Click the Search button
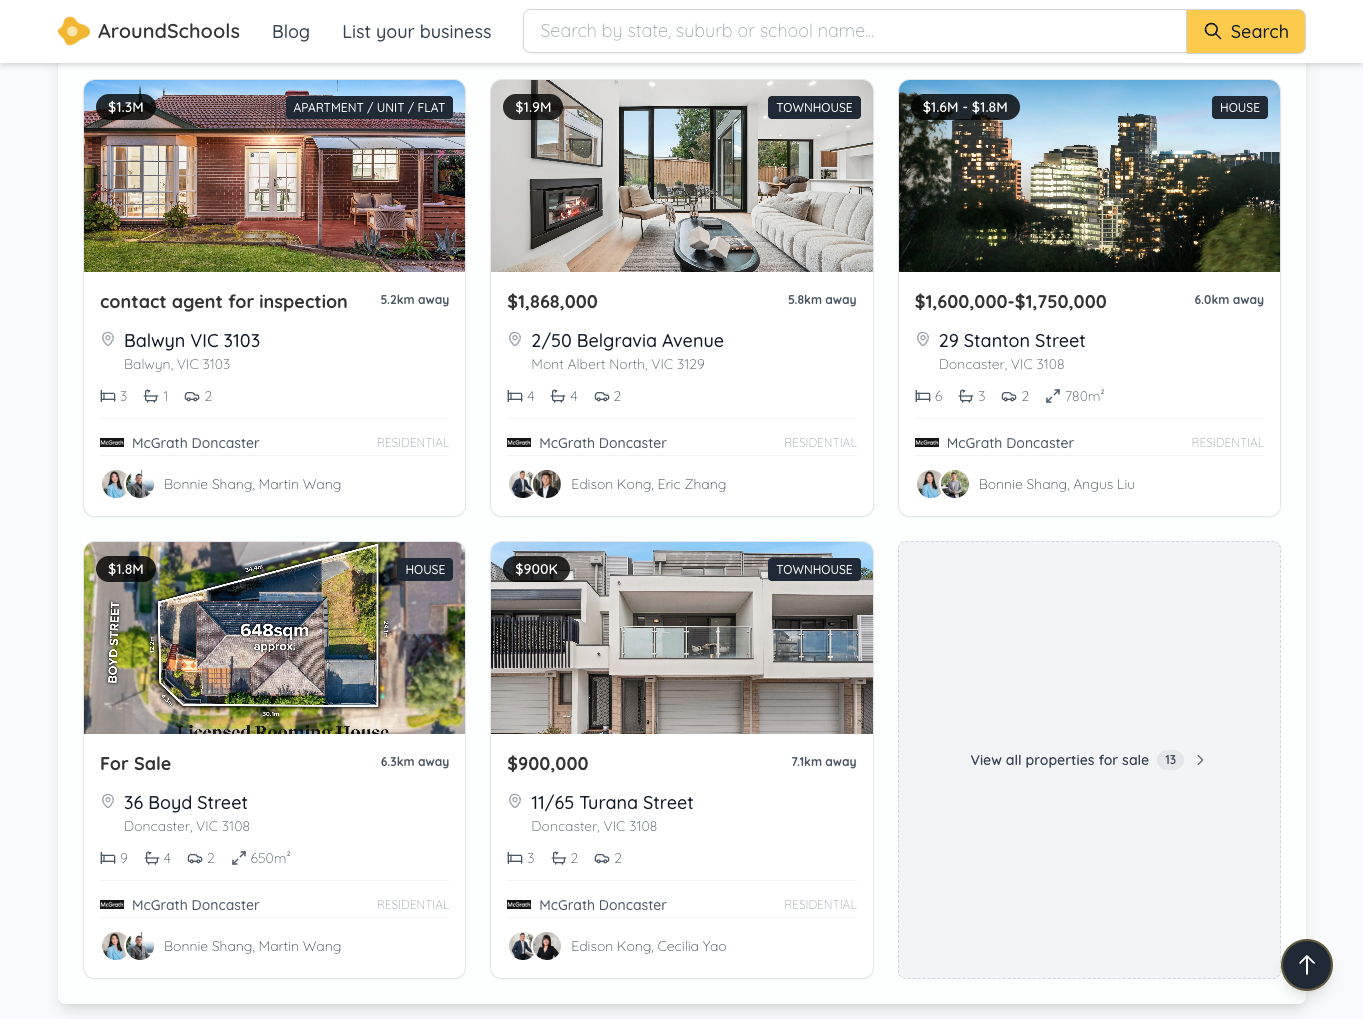Viewport: 1363px width, 1019px height. coord(1245,31)
